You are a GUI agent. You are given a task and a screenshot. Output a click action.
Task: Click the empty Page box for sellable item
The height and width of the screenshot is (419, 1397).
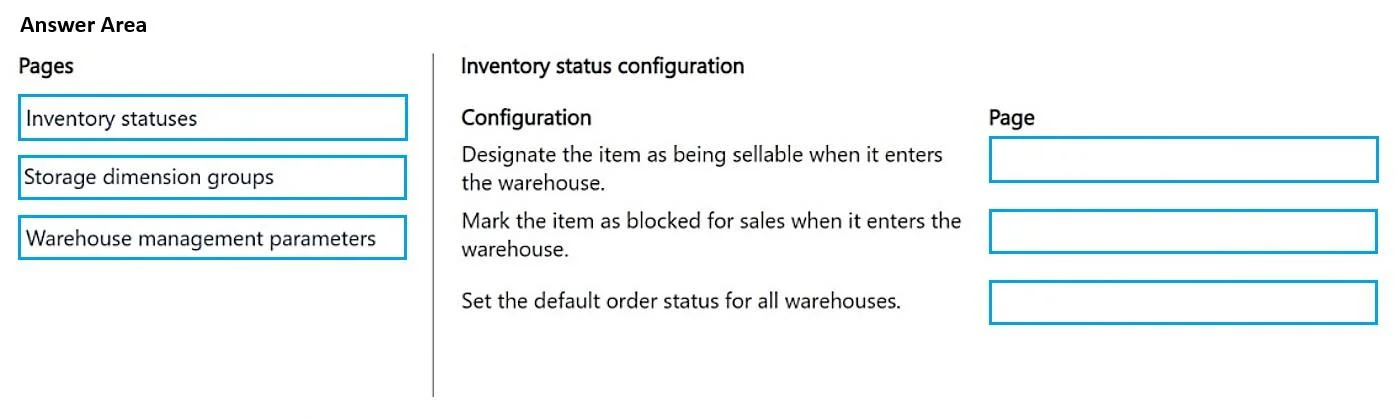(1183, 160)
